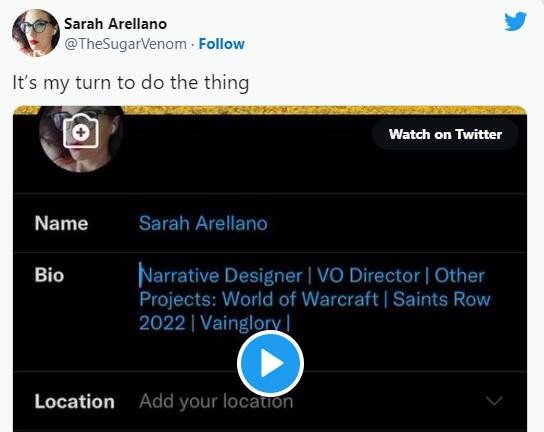Click the blue Twitter bird logo
This screenshot has width=544, height=432.
pos(516,21)
